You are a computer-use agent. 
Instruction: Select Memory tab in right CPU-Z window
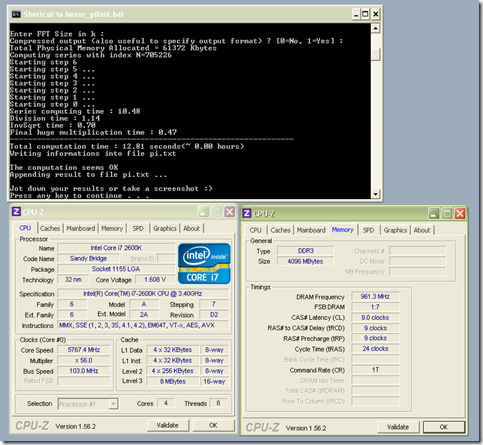(342, 229)
